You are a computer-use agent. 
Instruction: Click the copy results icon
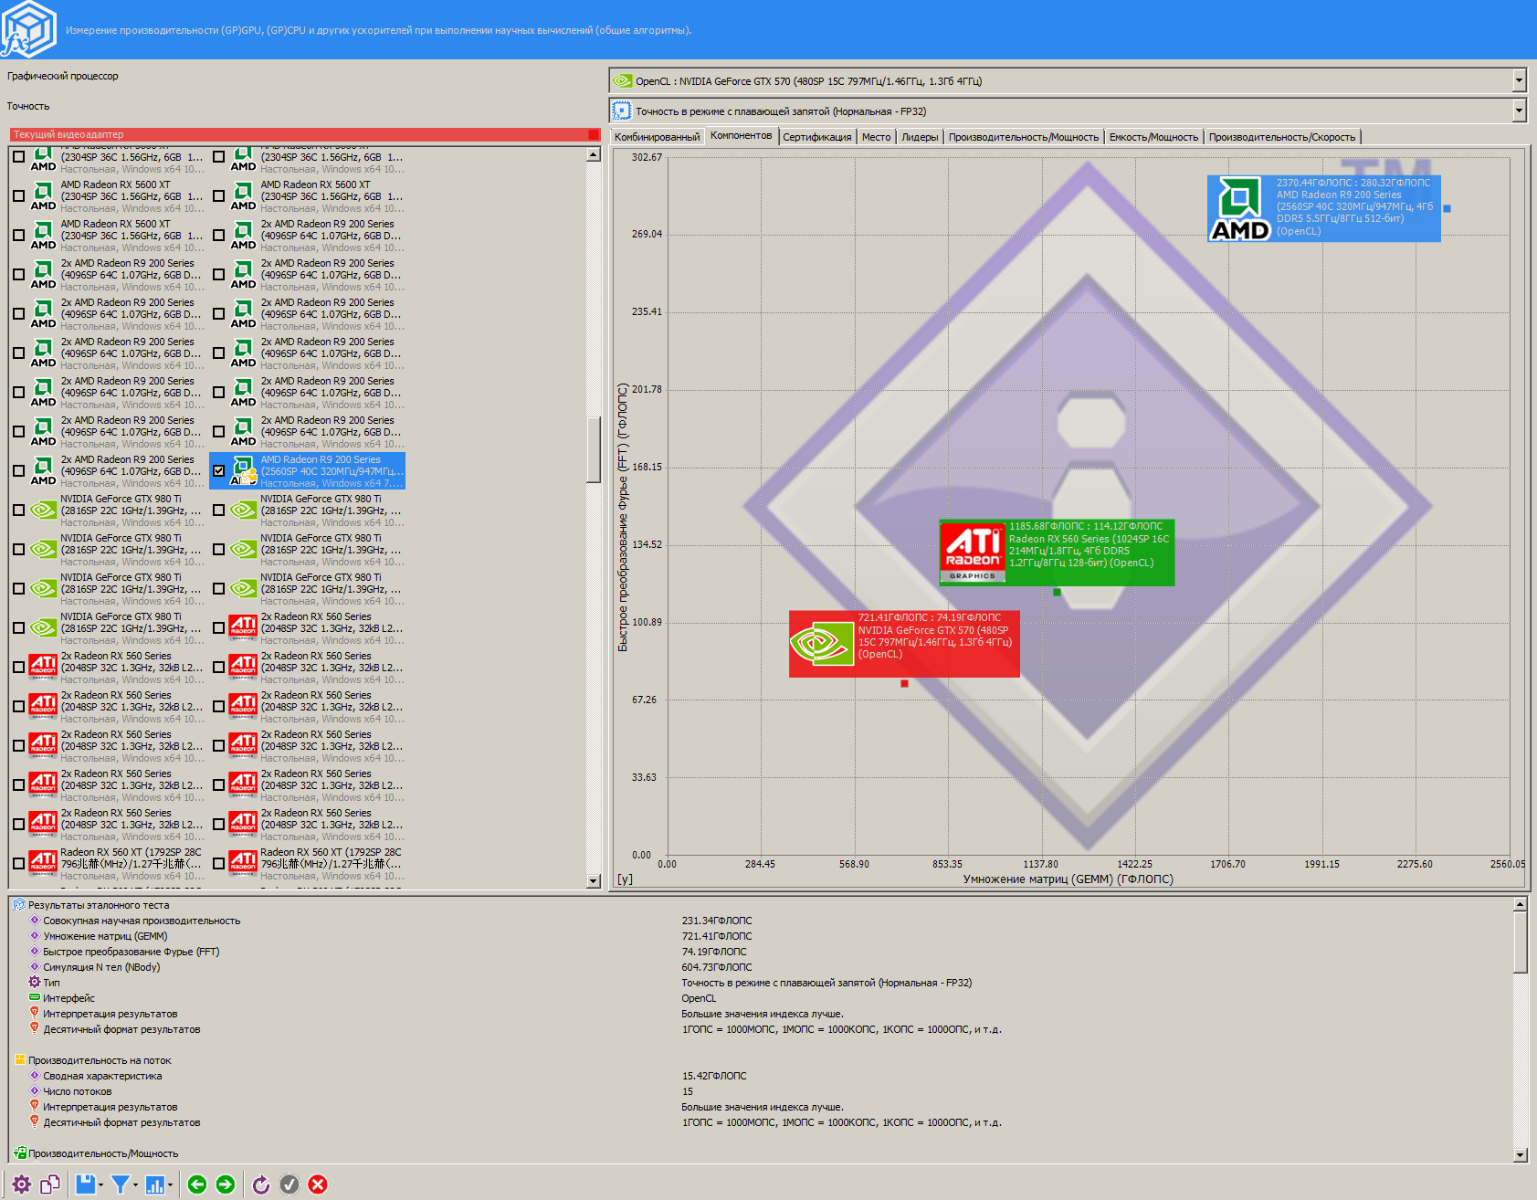click(x=50, y=1184)
